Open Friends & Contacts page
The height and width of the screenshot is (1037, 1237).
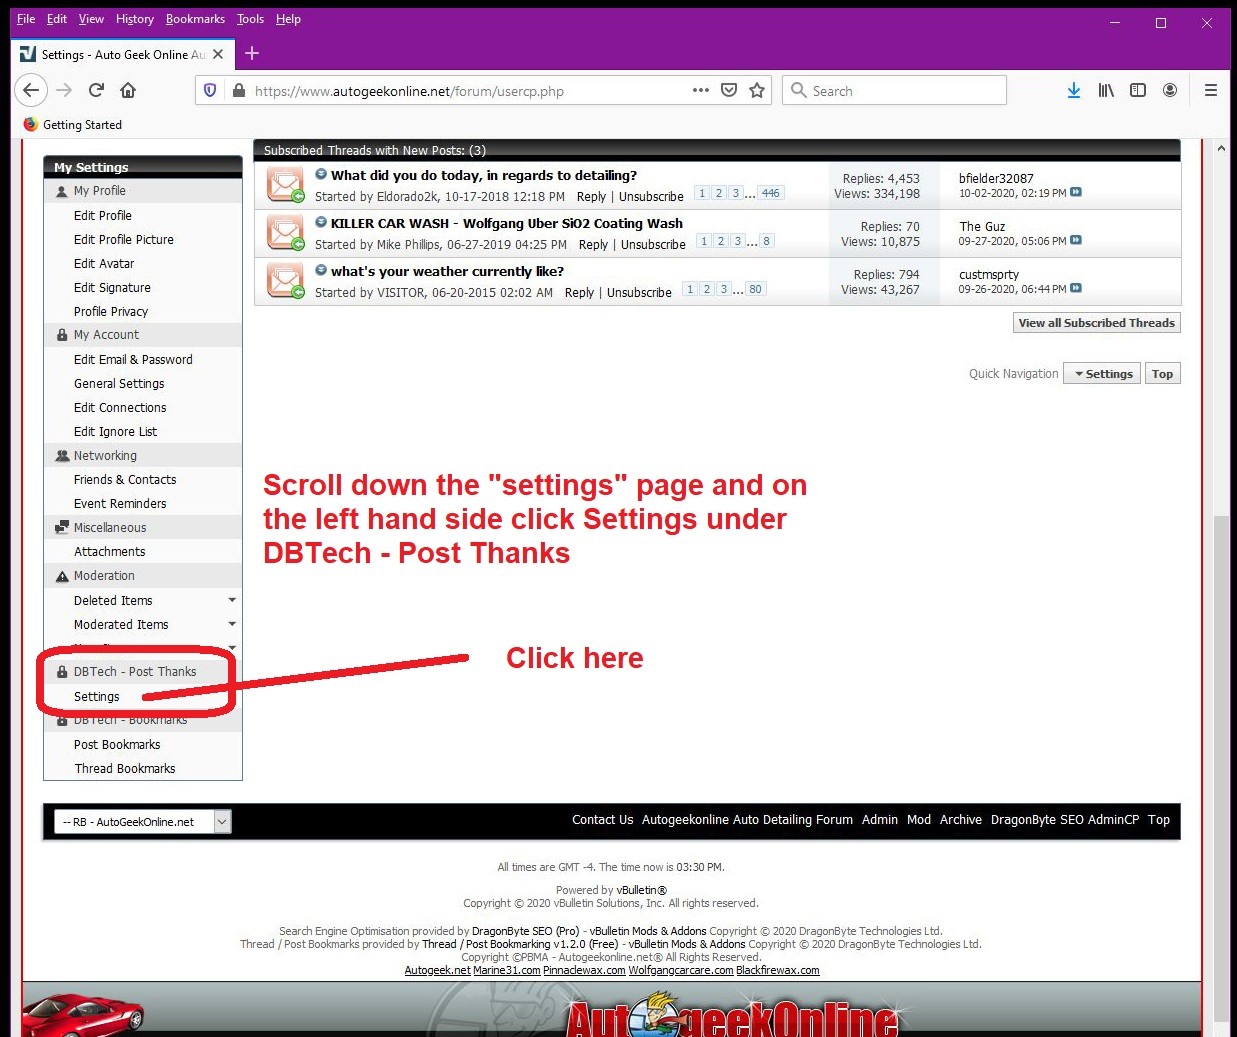[125, 480]
